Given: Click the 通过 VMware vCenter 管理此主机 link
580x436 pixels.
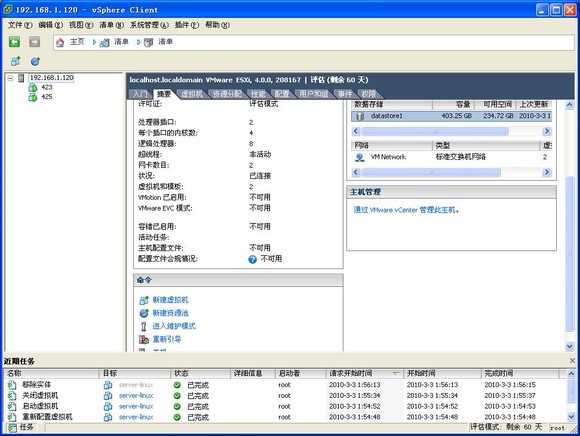Looking at the screenshot, I should click(406, 210).
